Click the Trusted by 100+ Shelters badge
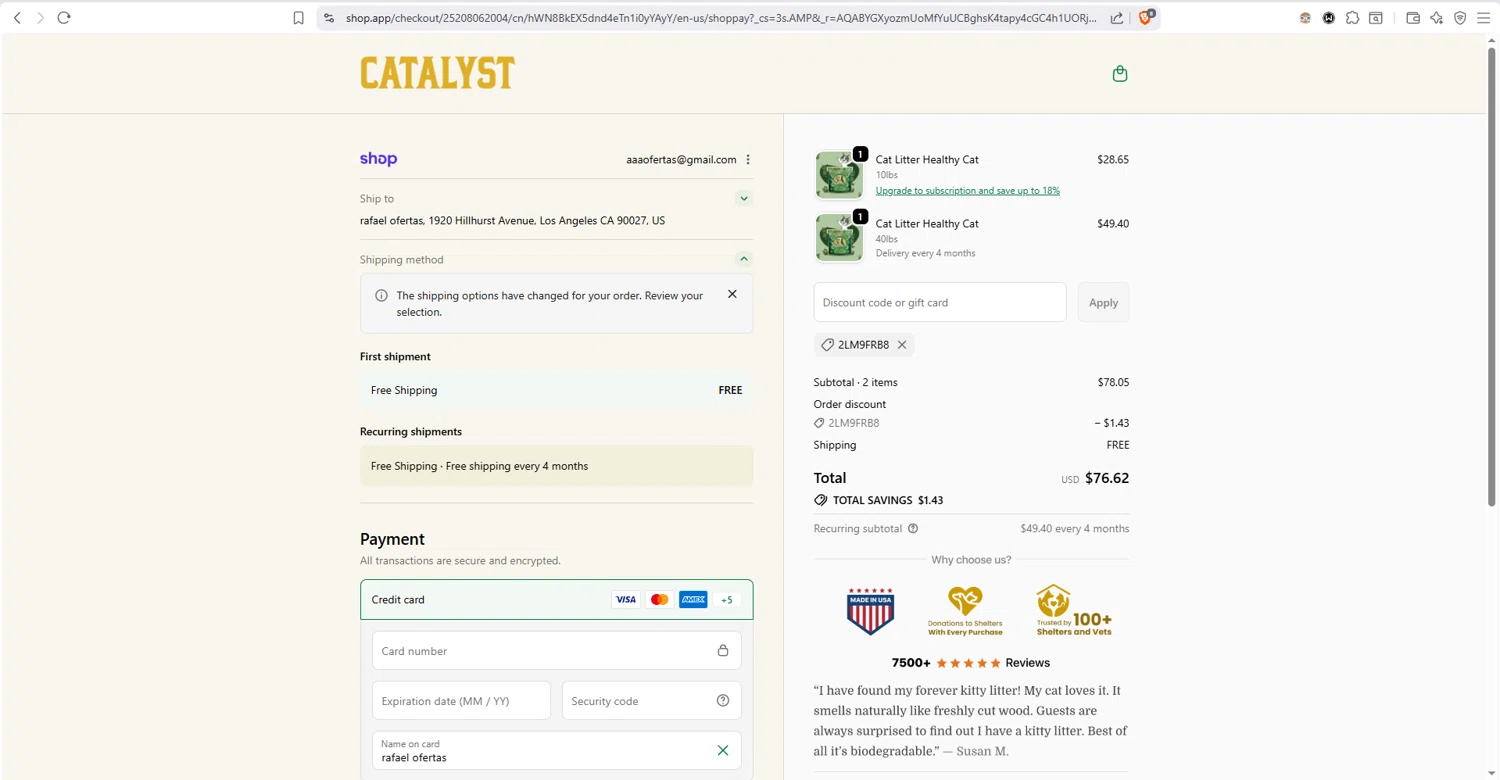The width and height of the screenshot is (1500, 780). click(x=1073, y=611)
